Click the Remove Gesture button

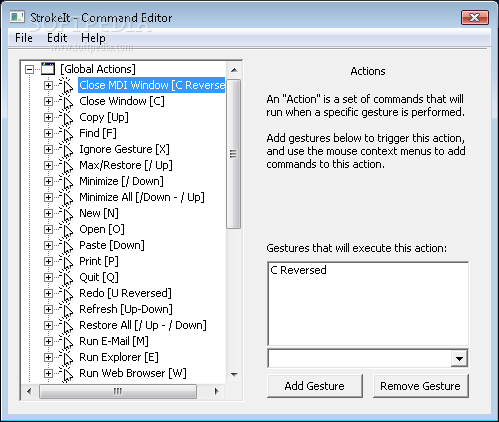(x=421, y=386)
